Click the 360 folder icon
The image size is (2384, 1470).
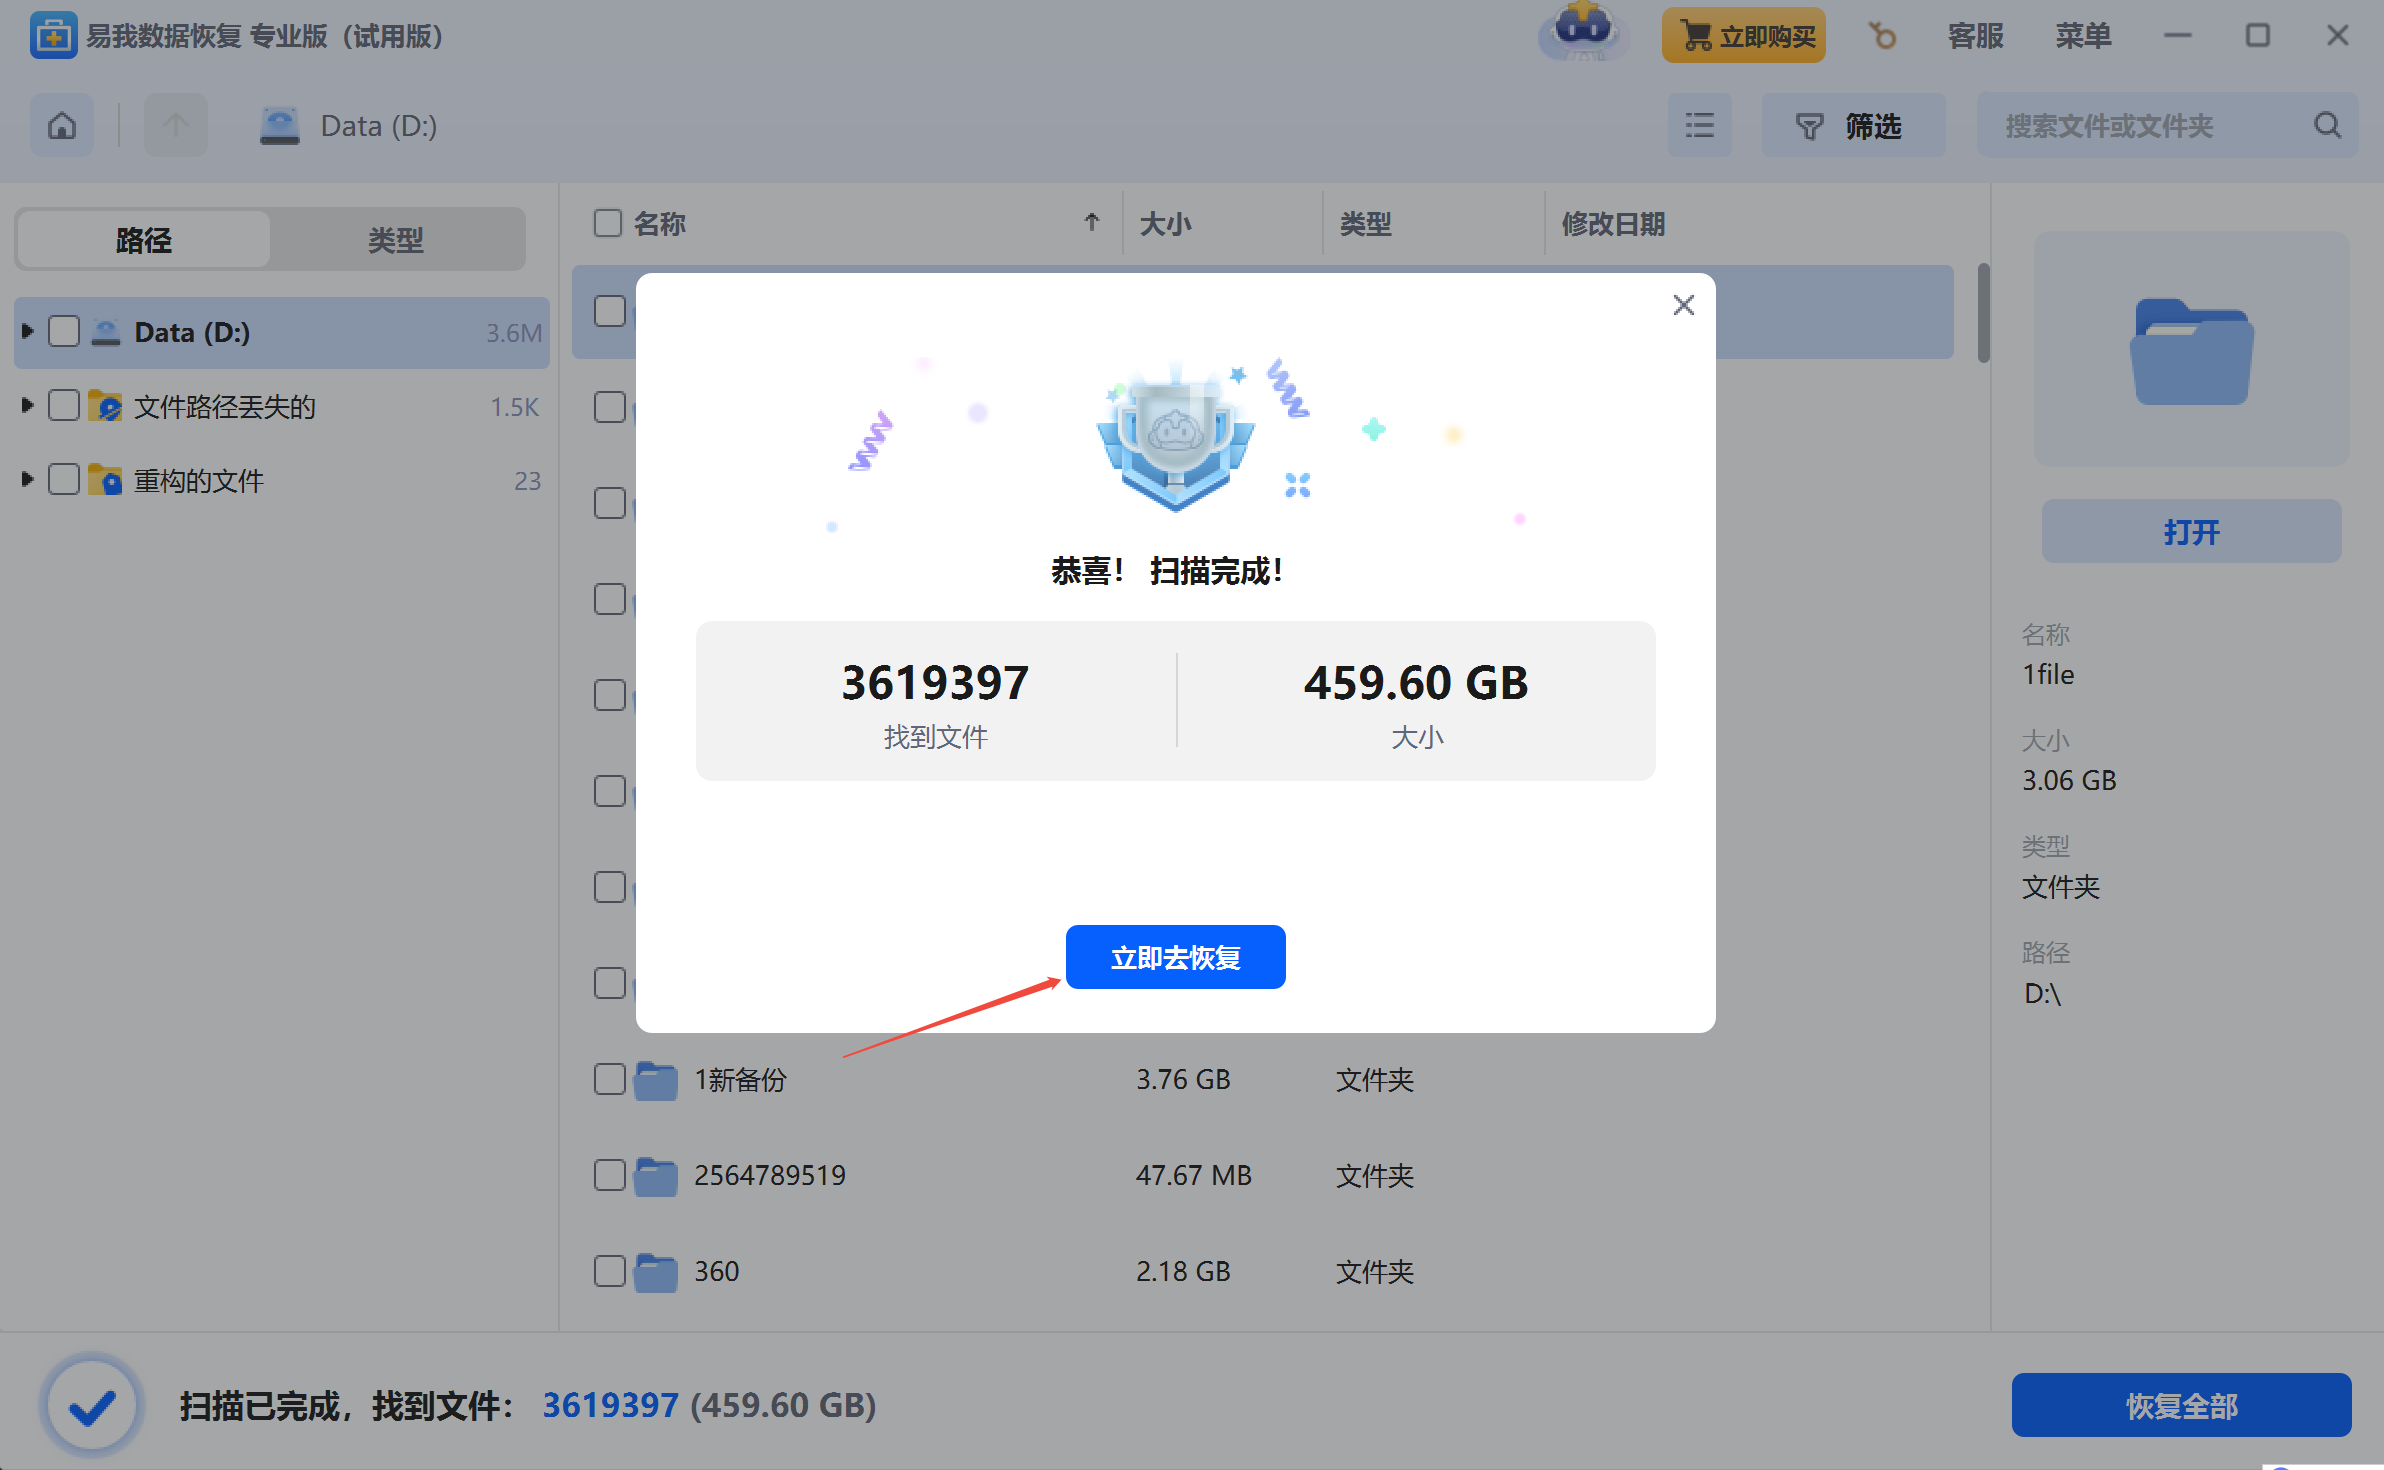click(x=656, y=1272)
